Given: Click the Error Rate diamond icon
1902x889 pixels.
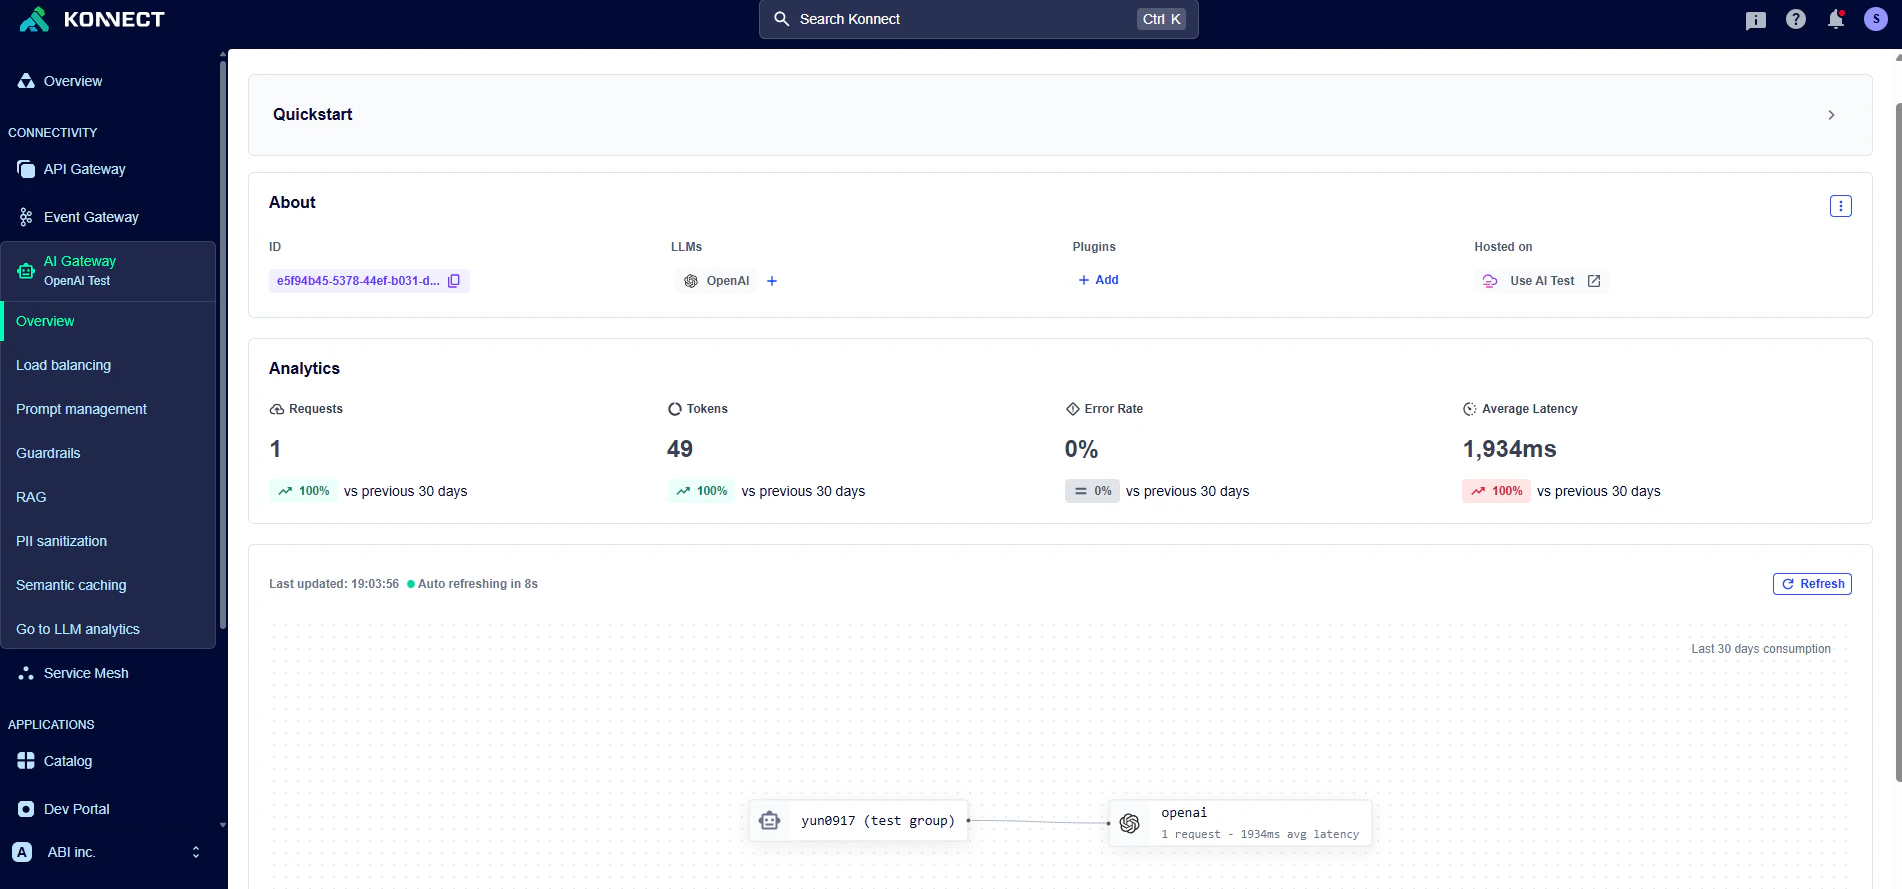Looking at the screenshot, I should point(1072,409).
